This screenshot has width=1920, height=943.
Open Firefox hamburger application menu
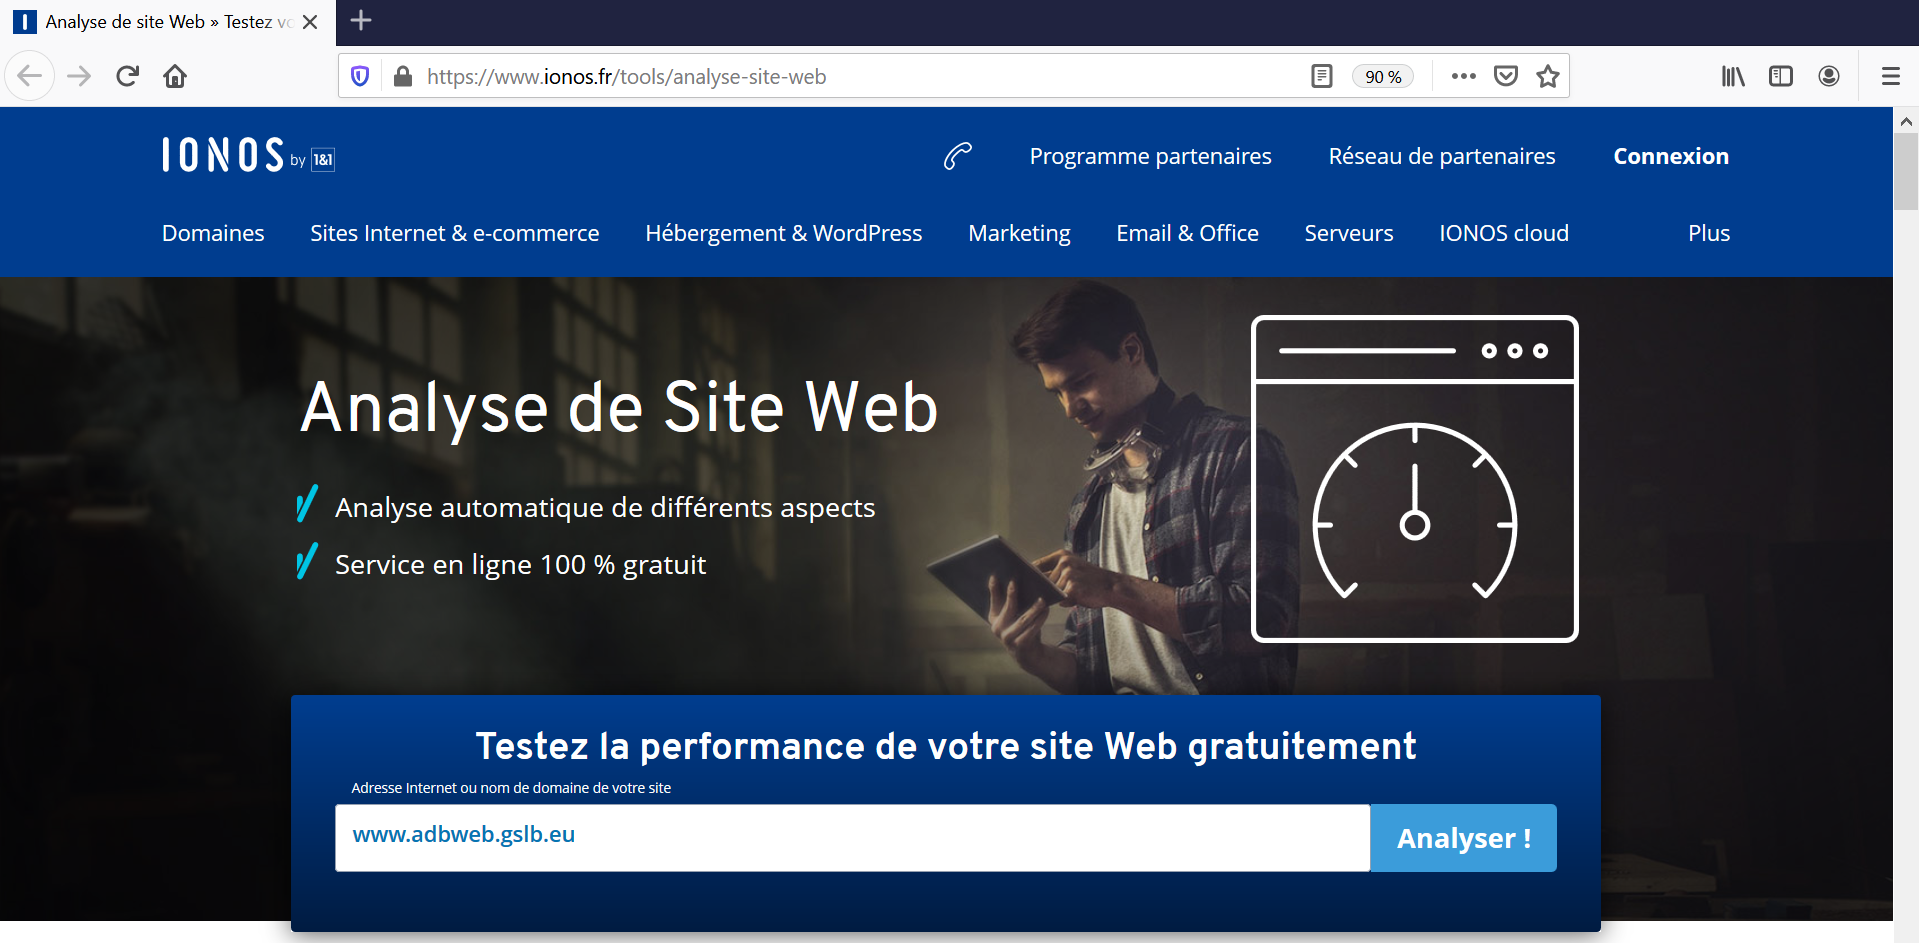pos(1890,76)
